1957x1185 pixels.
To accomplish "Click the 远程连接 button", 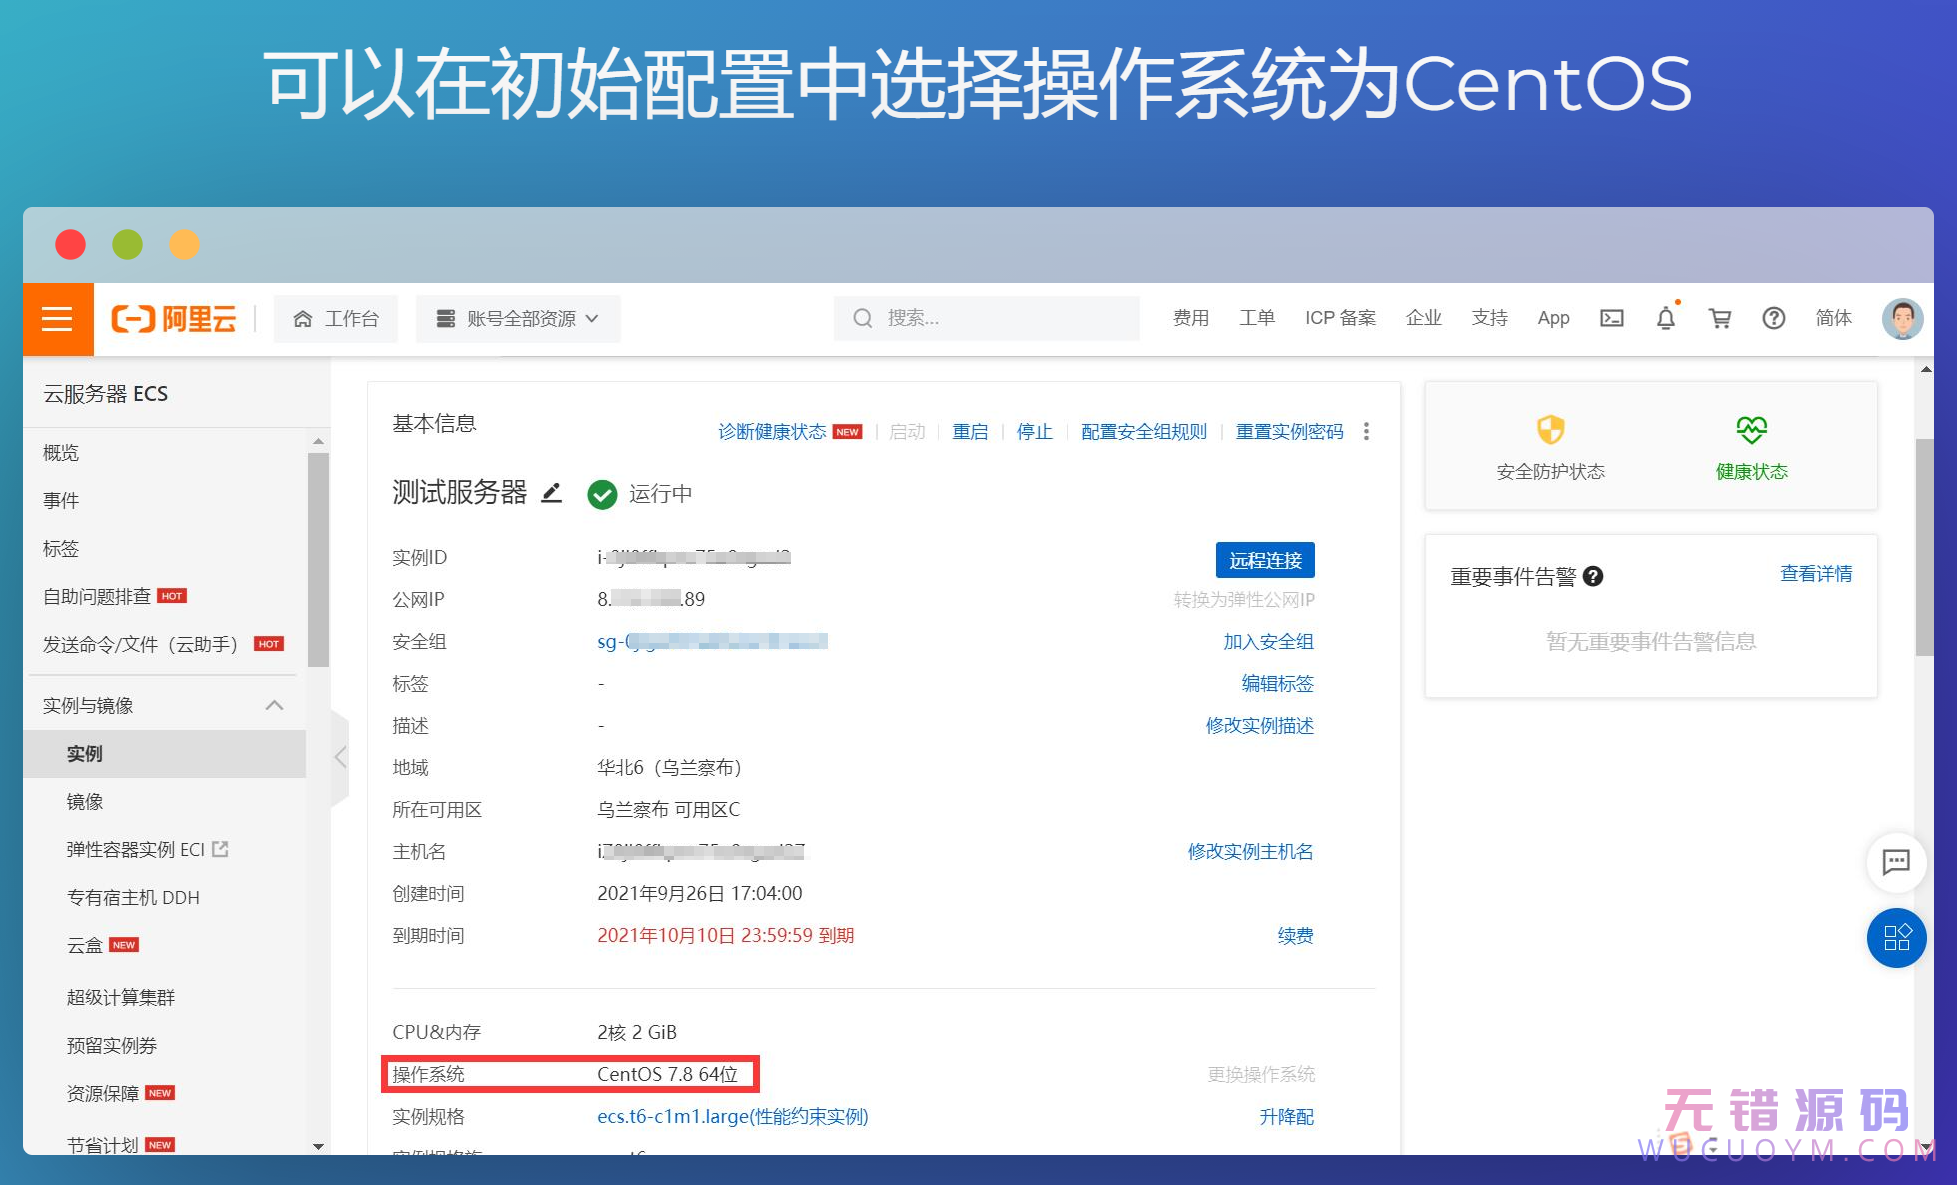I will coord(1264,560).
